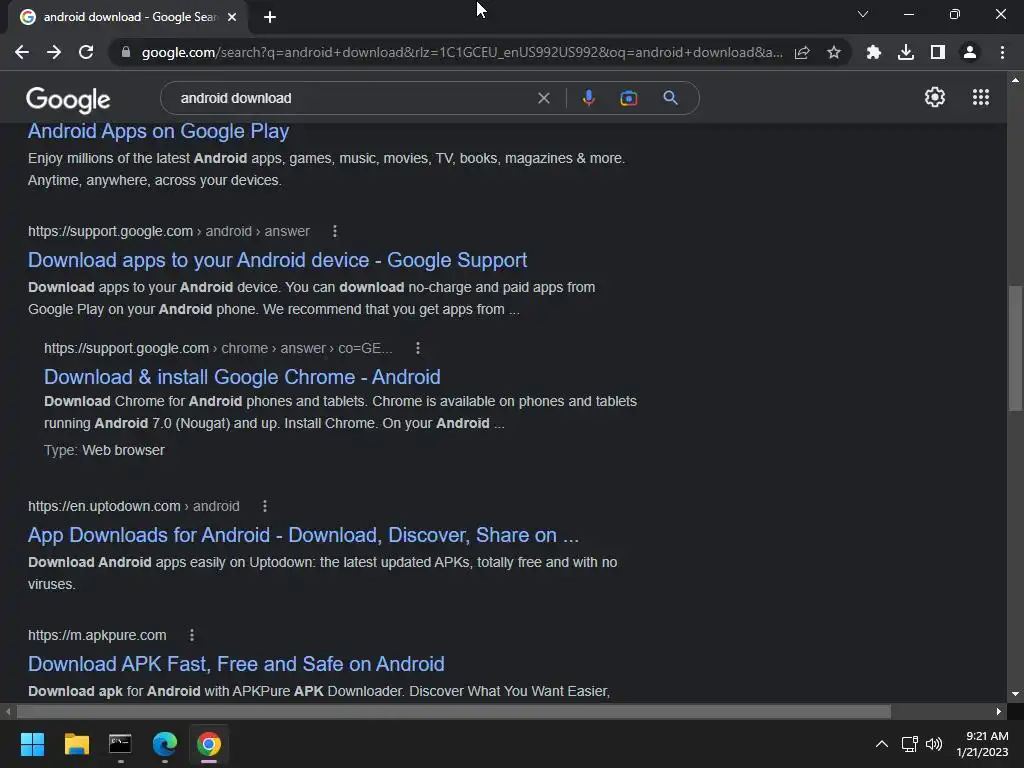Open the terminal from the taskbar
Image resolution: width=1024 pixels, height=768 pixels.
click(120, 744)
